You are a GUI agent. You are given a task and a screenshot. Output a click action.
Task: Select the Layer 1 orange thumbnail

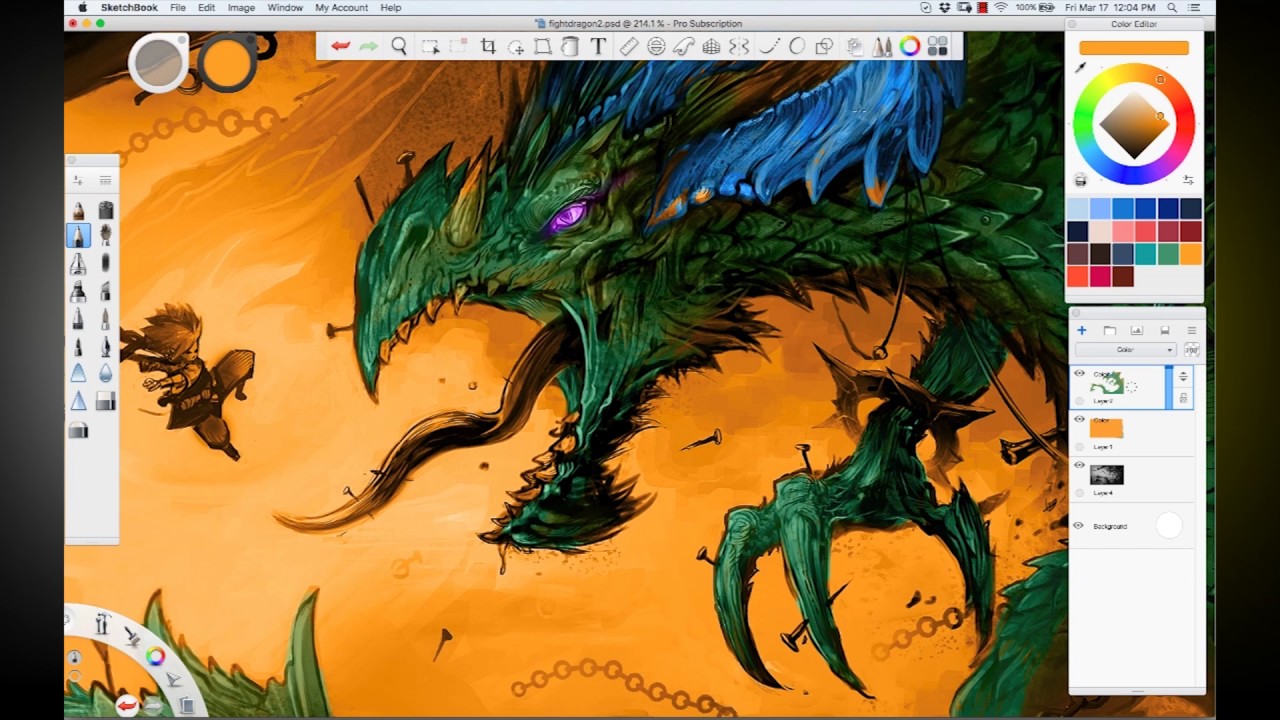point(1107,429)
